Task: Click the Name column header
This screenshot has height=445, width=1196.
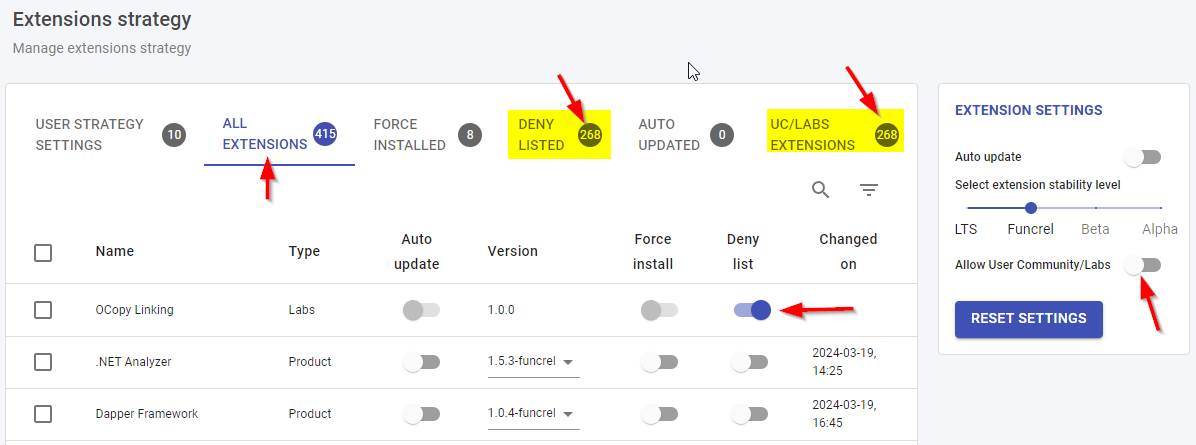Action: 115,251
